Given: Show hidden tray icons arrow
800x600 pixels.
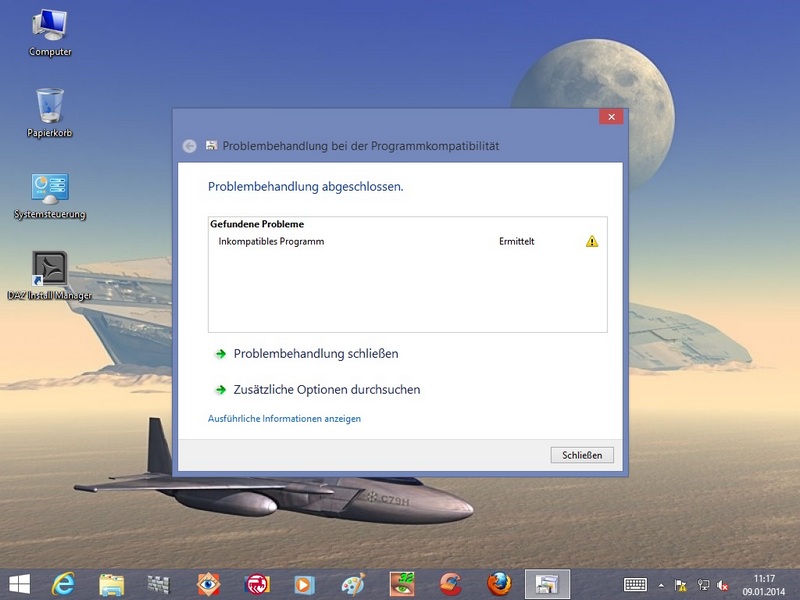Looking at the screenshot, I should pos(661,585).
